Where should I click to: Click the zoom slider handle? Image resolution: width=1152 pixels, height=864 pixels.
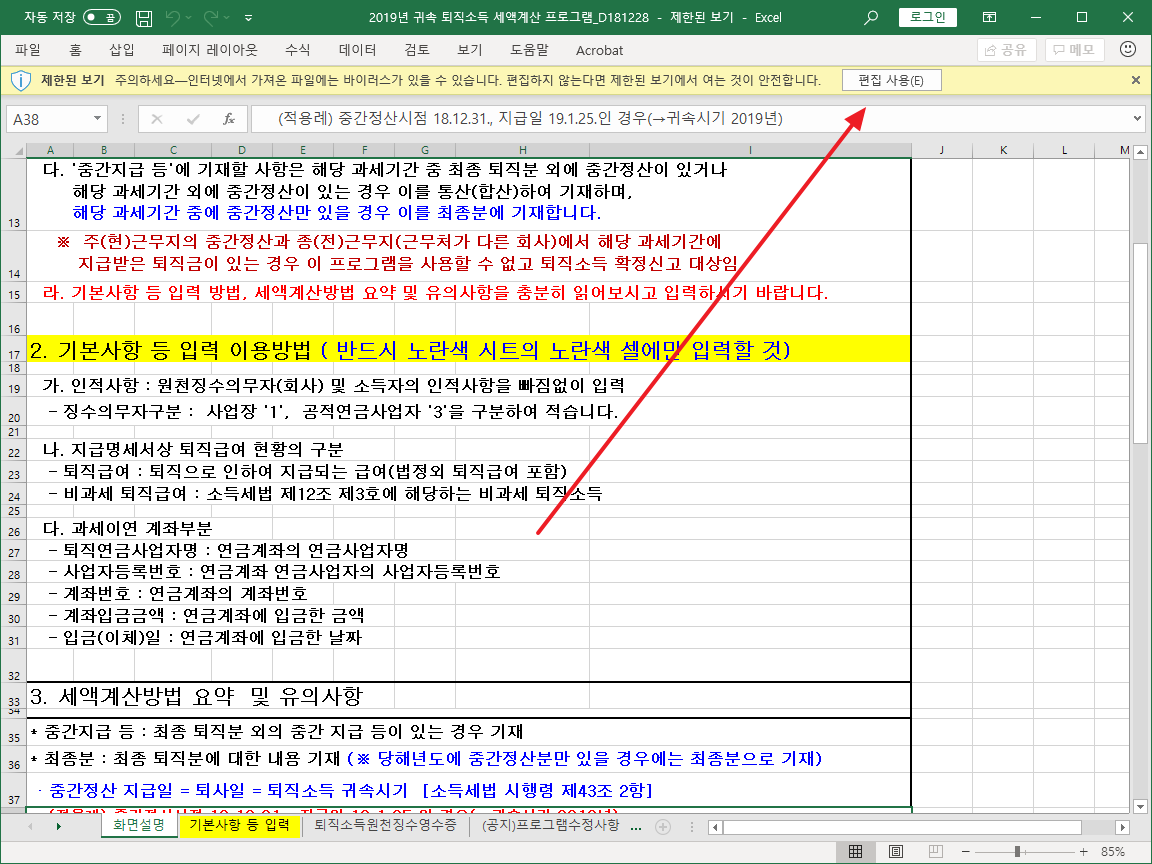click(x=1018, y=852)
